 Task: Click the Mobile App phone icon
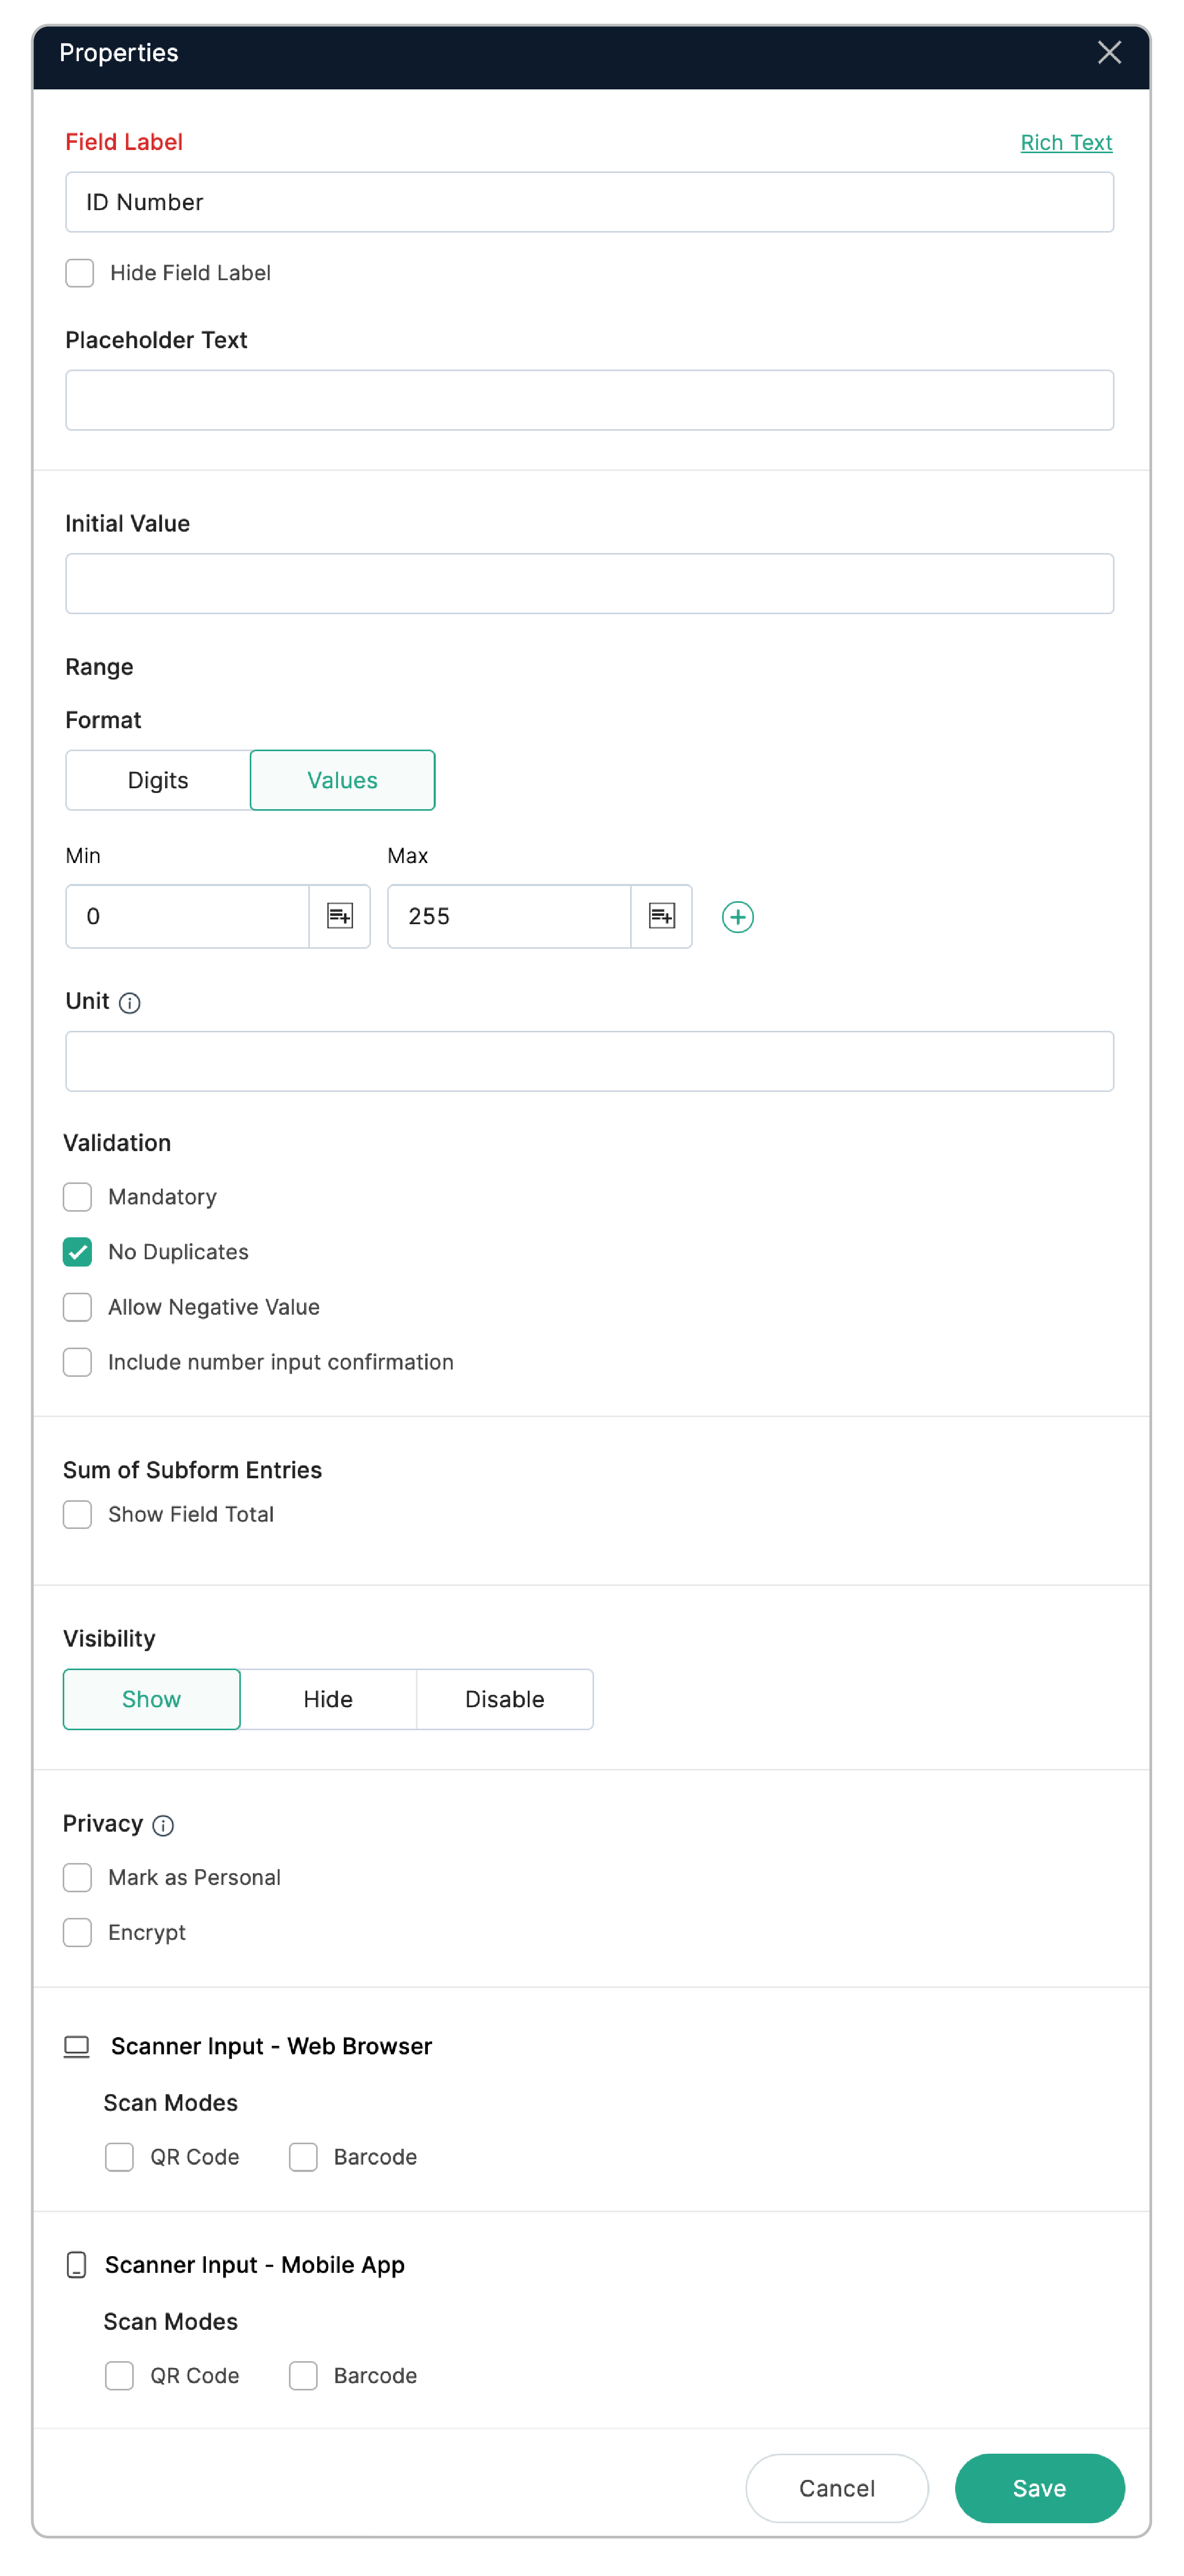(x=76, y=2265)
